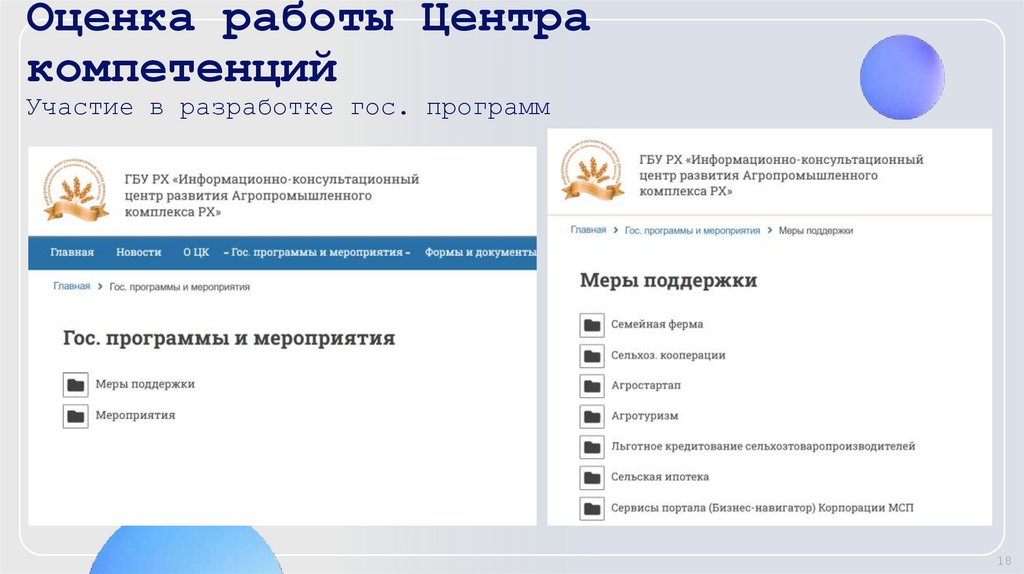The image size is (1024, 574).
Task: Click the folder icon beside Льготное кредитование
Action: click(592, 447)
